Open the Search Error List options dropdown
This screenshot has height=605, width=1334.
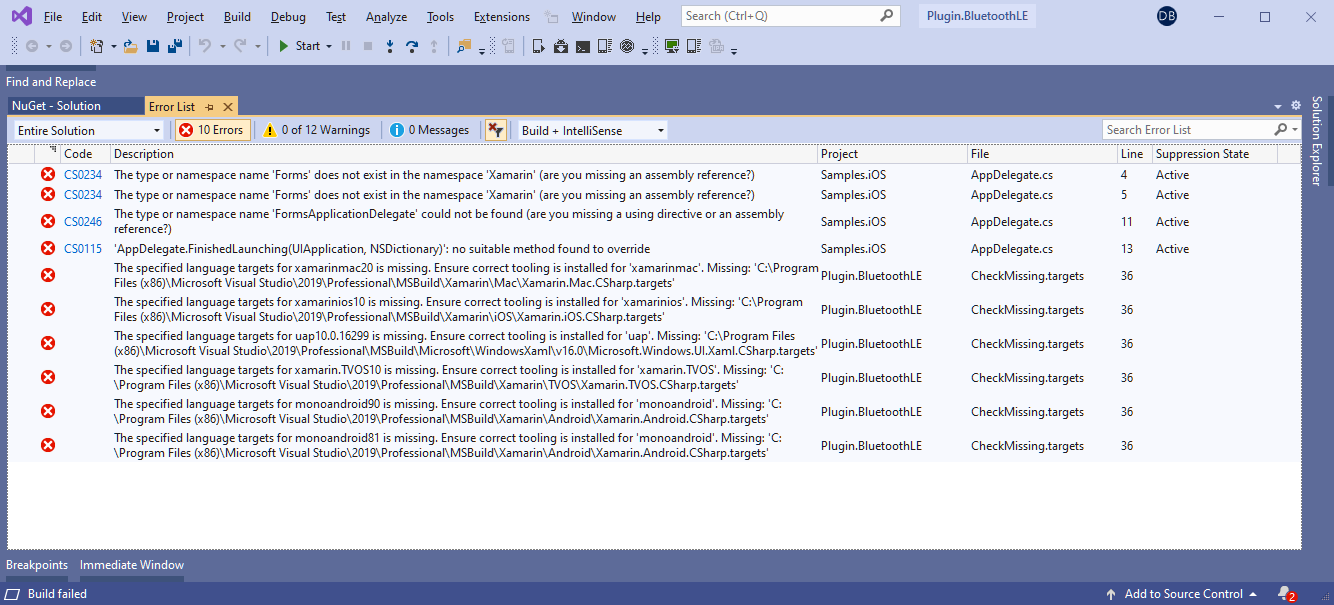pos(1295,130)
